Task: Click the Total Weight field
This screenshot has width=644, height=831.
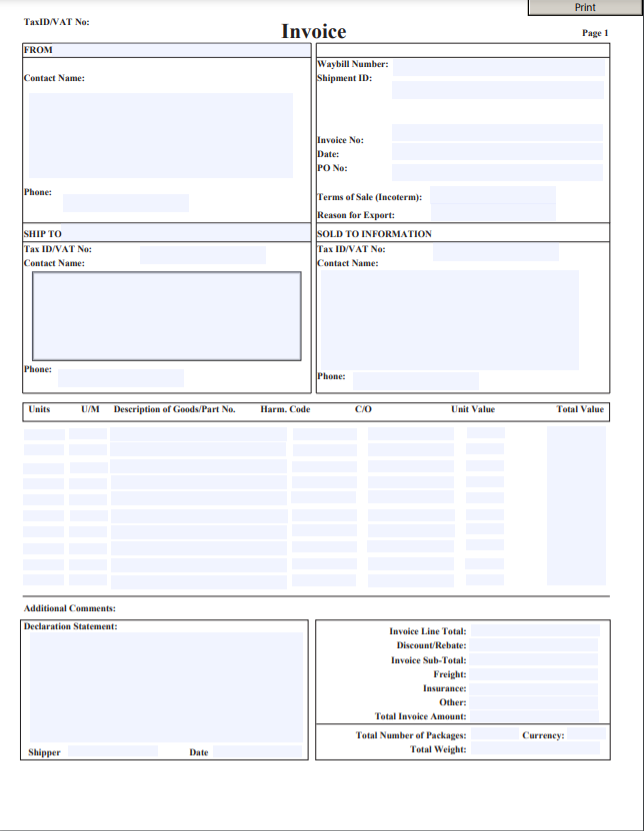Action: pos(534,749)
